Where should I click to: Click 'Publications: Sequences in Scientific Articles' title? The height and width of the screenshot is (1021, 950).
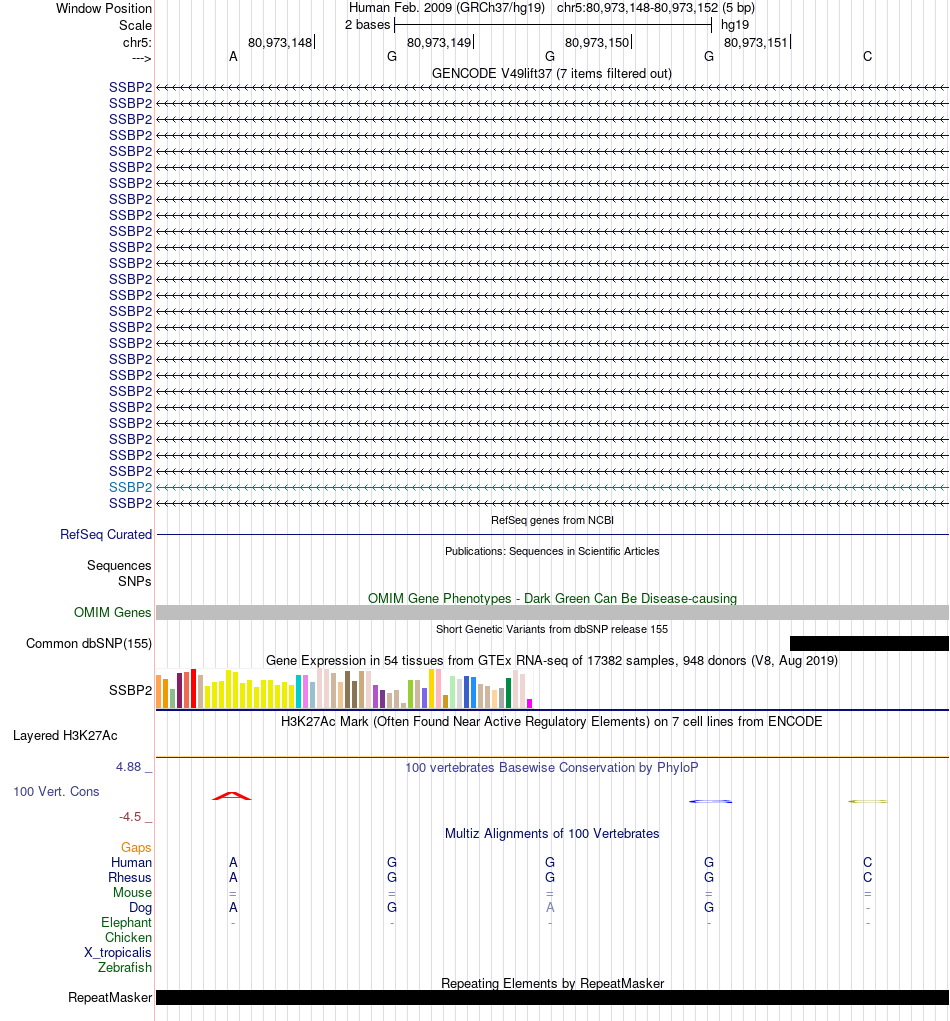coord(552,552)
